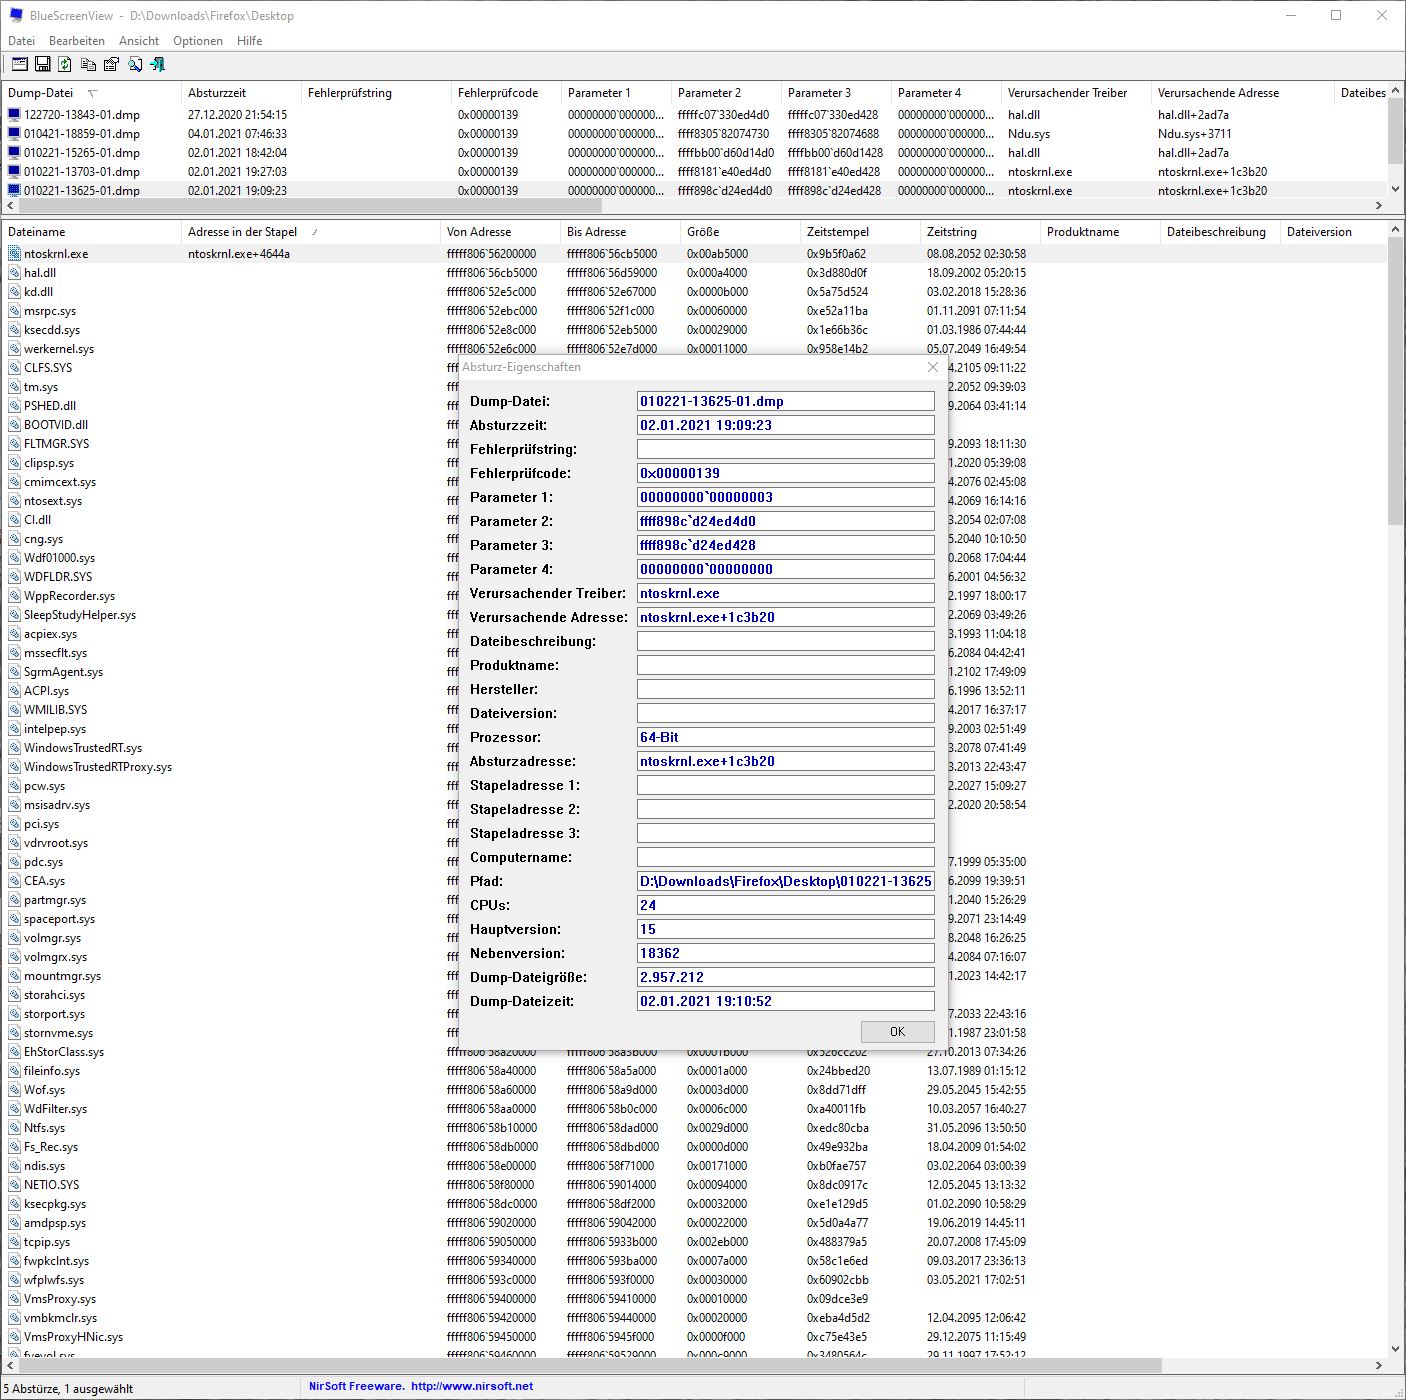Click the file icon beside Wdf01000.sys
This screenshot has width=1406, height=1400.
(x=14, y=557)
